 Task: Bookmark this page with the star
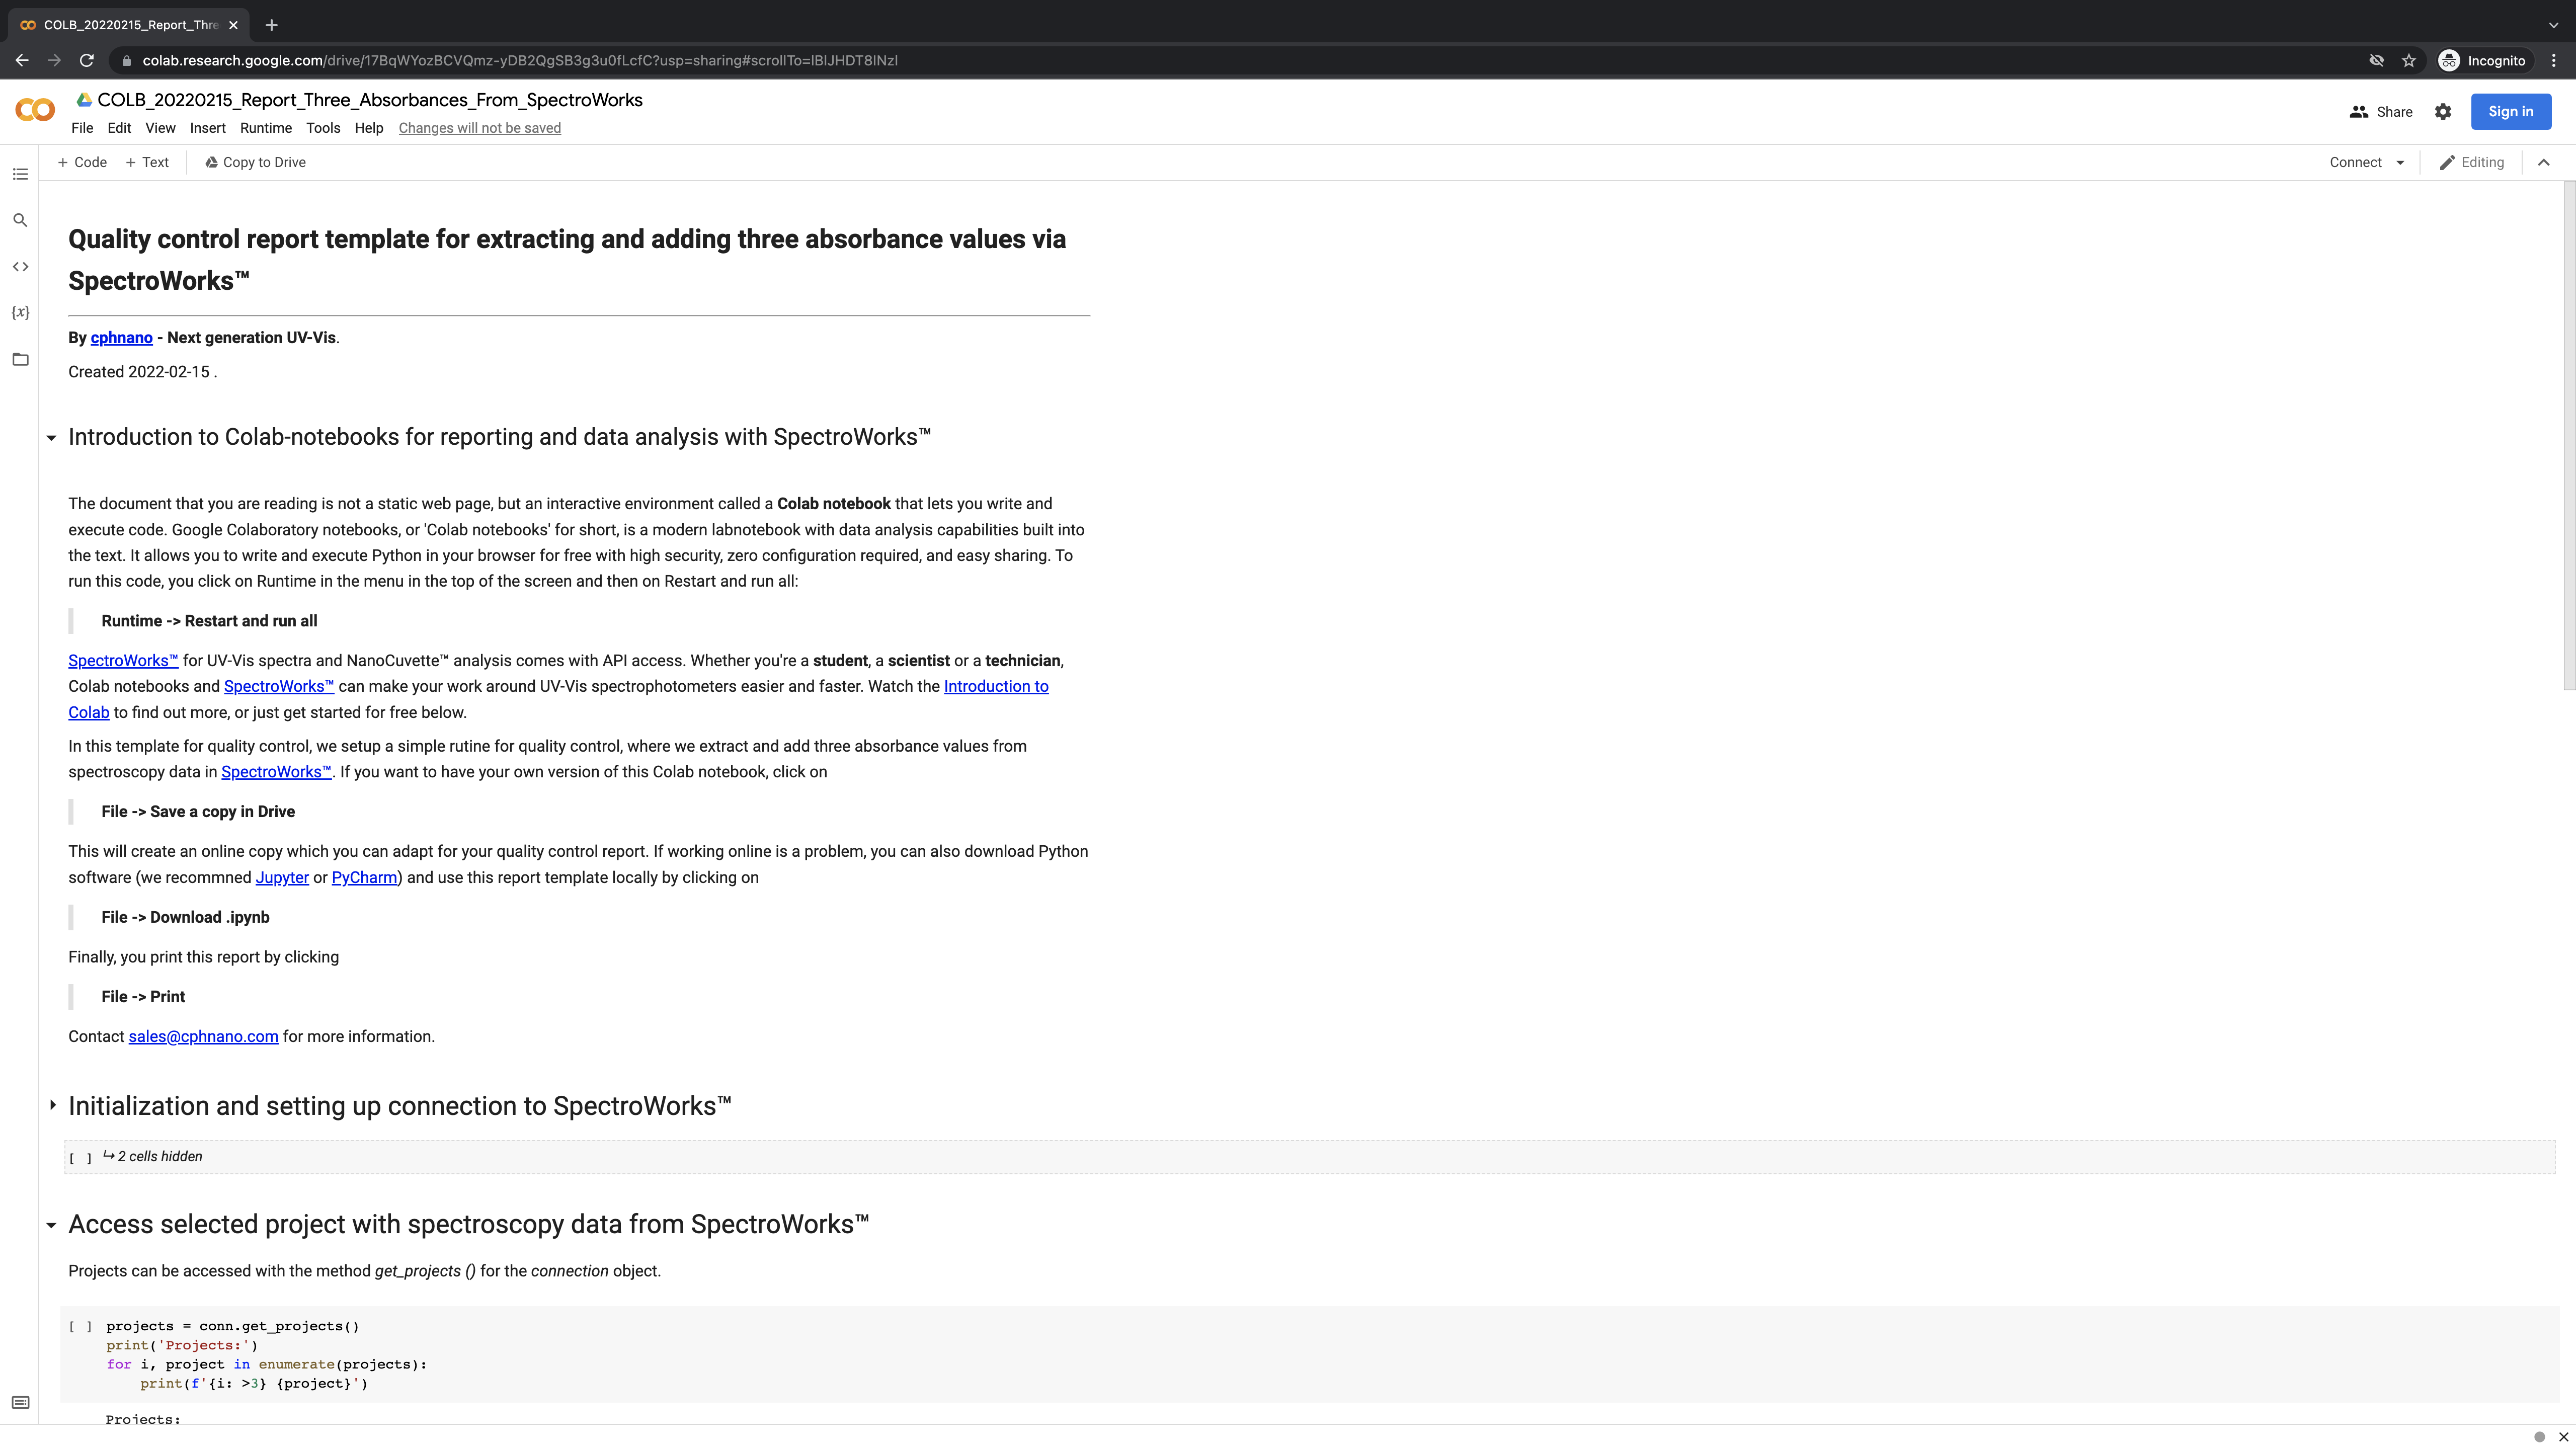pyautogui.click(x=2409, y=60)
